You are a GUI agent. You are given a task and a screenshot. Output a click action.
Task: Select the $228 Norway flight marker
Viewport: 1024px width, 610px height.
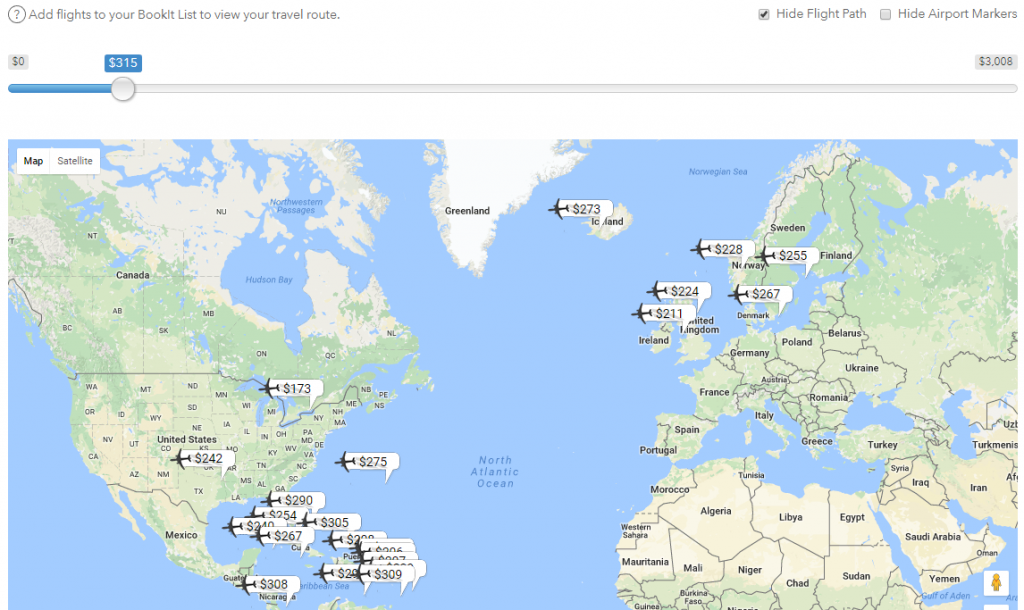722,249
